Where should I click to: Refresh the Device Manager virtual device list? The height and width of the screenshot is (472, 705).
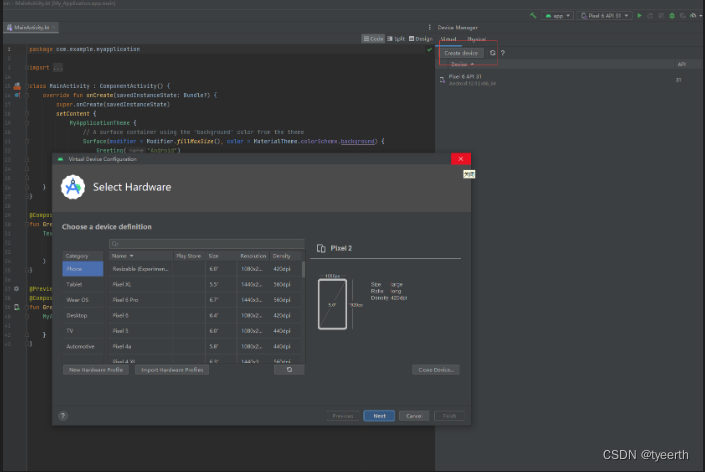492,53
